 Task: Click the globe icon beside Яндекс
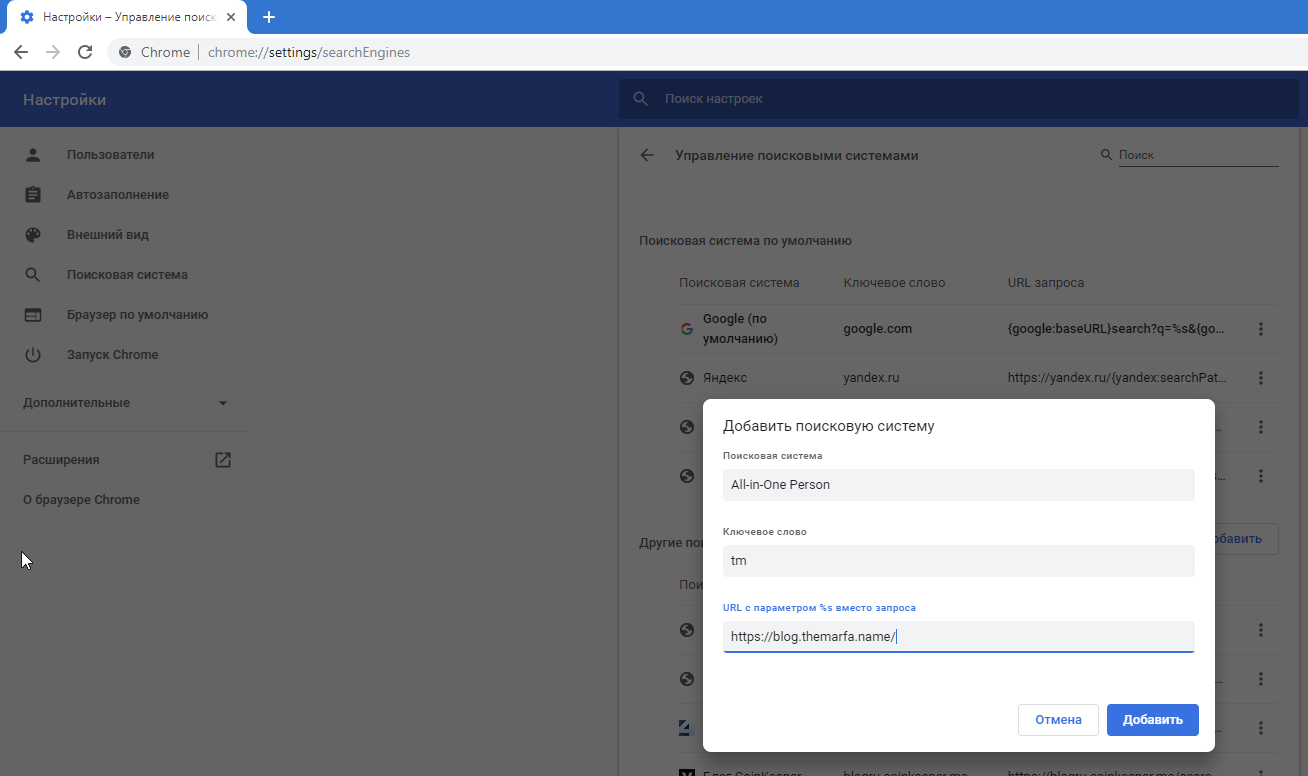[687, 378]
